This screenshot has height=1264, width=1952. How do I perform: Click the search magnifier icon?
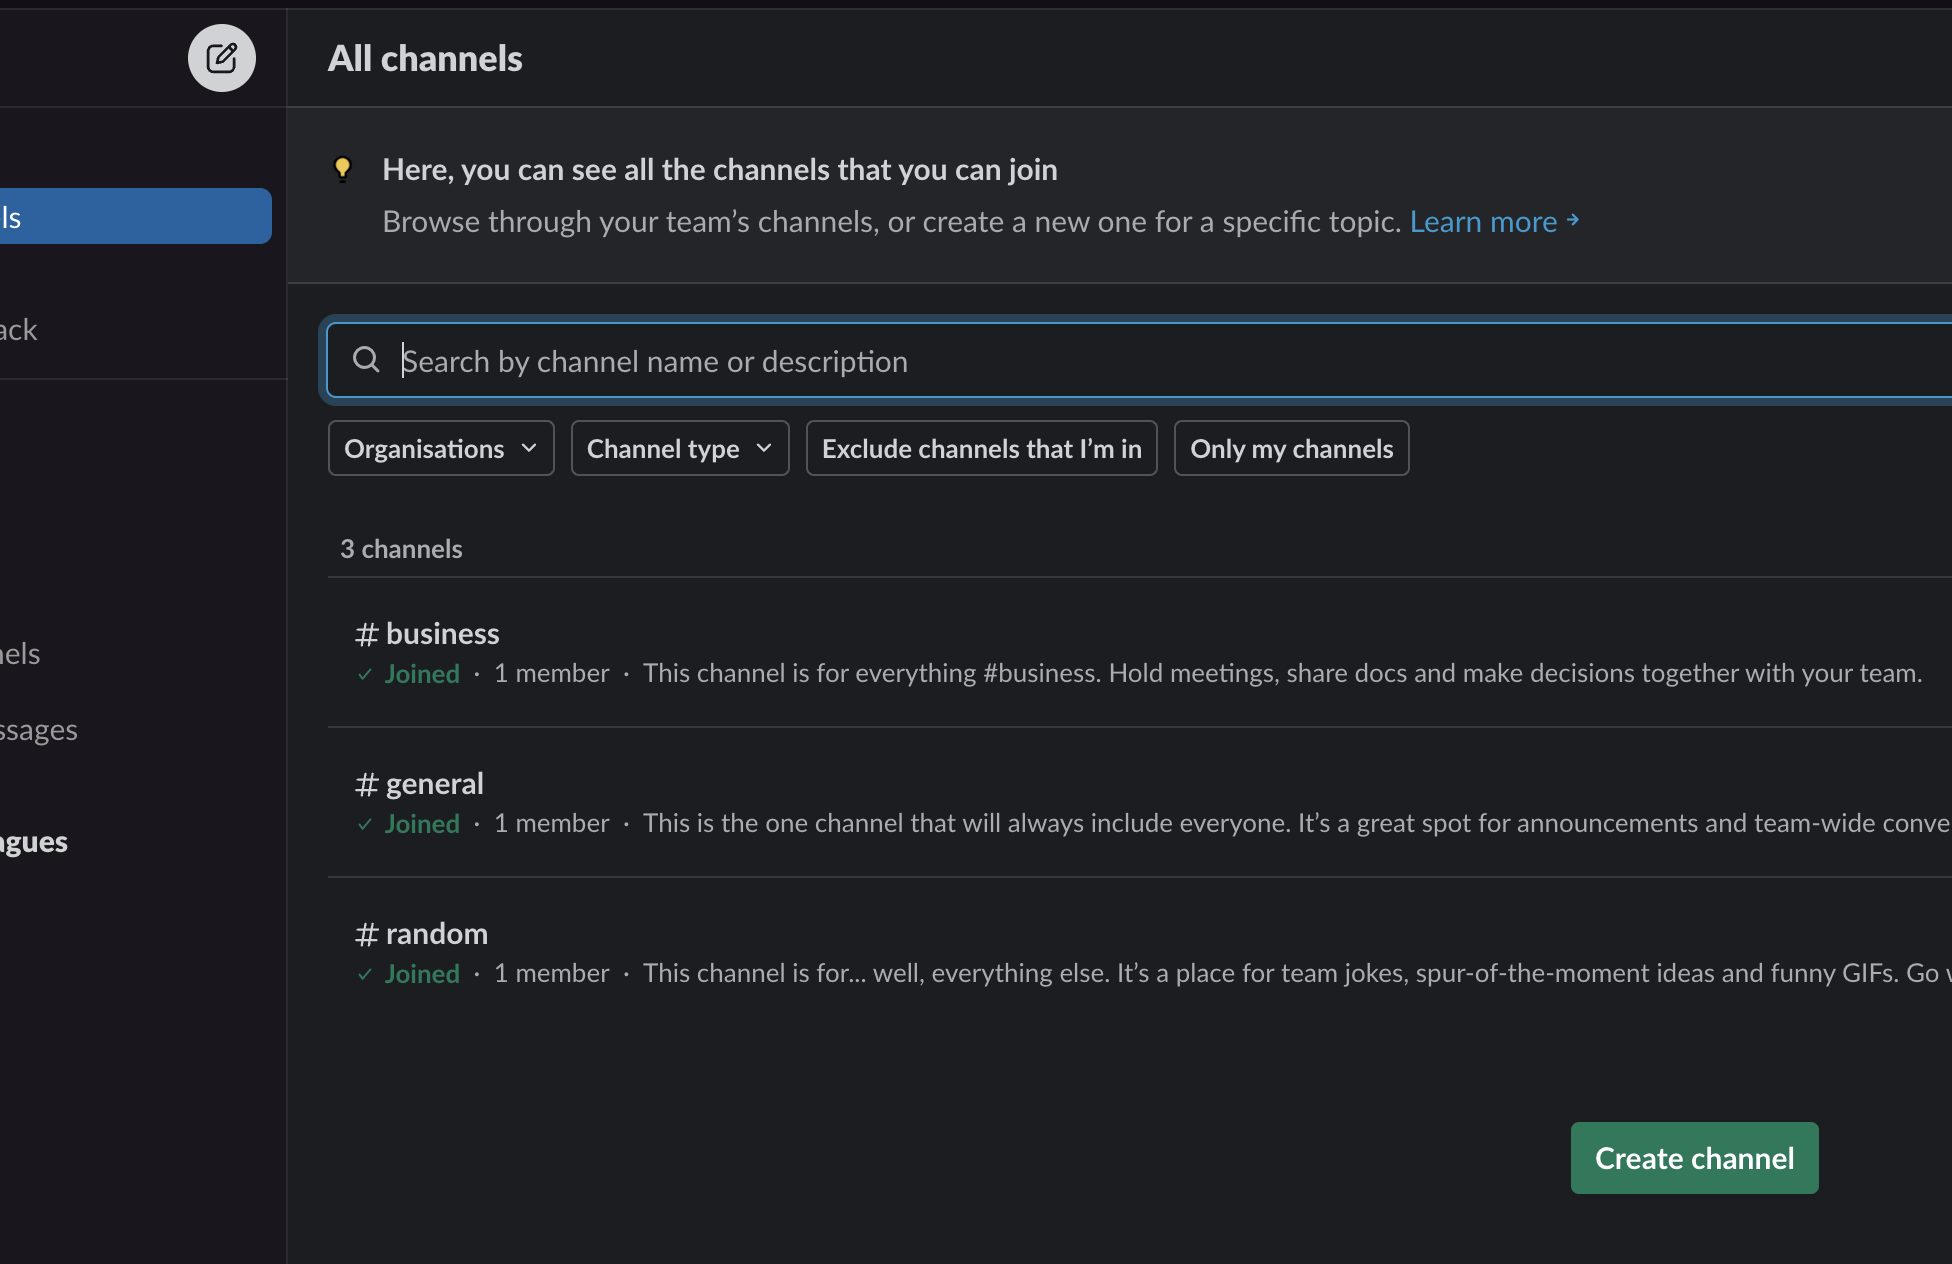(367, 360)
